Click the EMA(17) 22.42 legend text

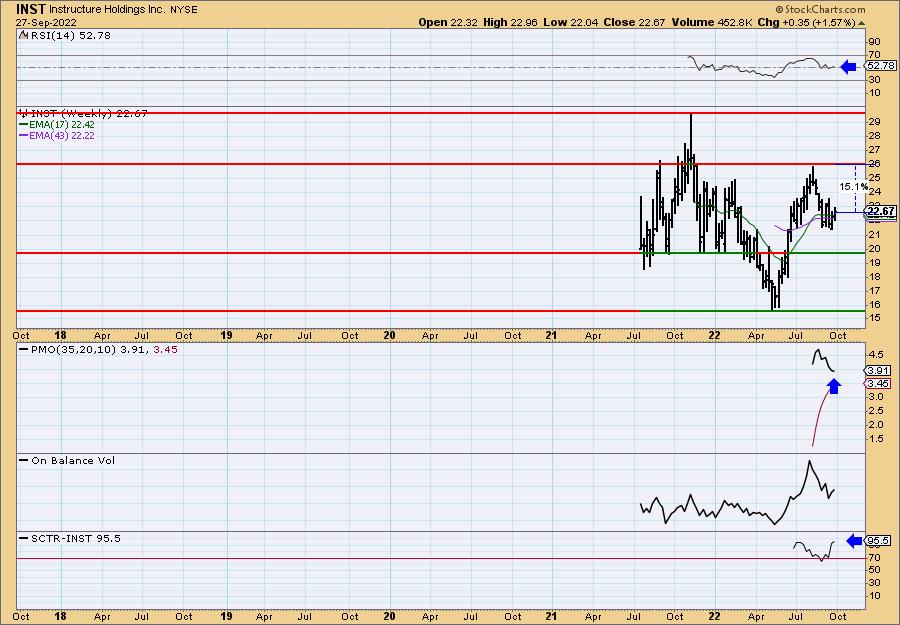point(62,125)
